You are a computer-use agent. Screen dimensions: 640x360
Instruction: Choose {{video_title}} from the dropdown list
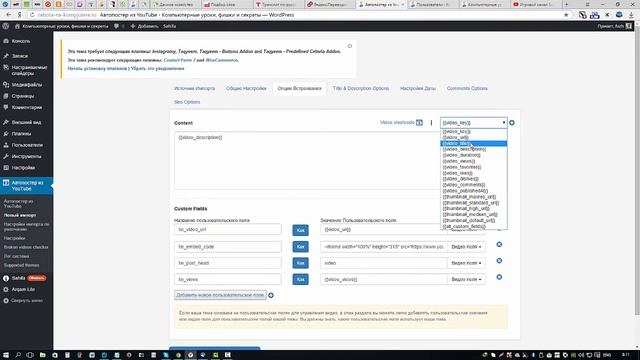click(x=473, y=144)
